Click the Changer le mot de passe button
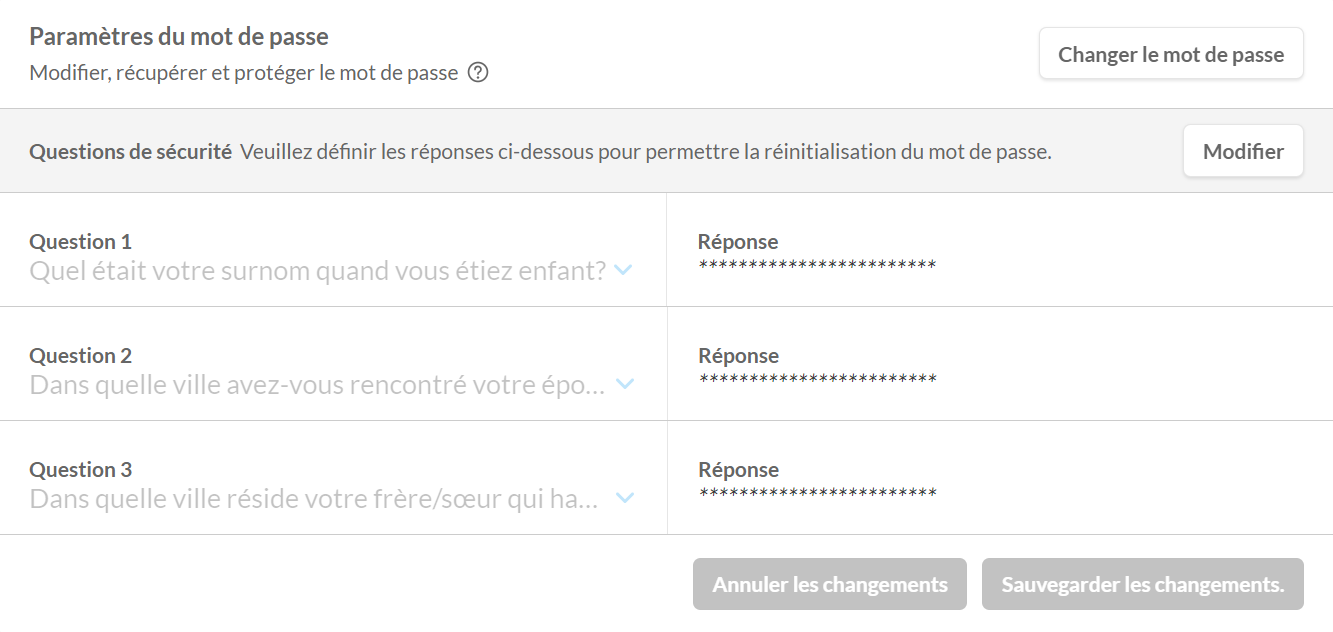Screen dimensions: 1333x632 tap(1171, 54)
